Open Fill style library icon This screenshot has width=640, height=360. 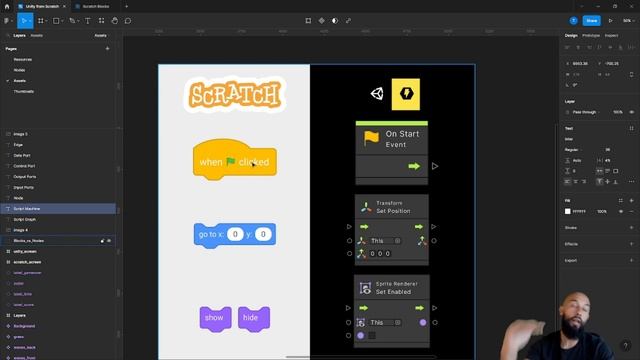(620, 200)
